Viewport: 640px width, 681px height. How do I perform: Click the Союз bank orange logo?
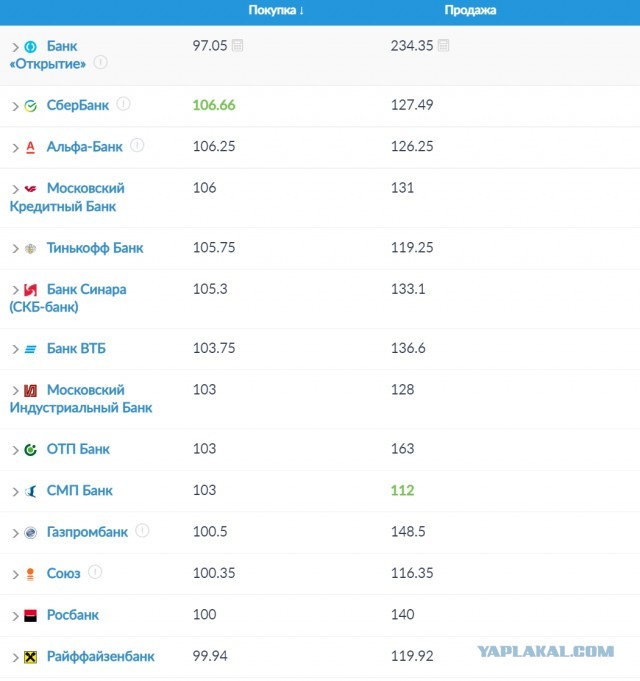pyautogui.click(x=30, y=574)
